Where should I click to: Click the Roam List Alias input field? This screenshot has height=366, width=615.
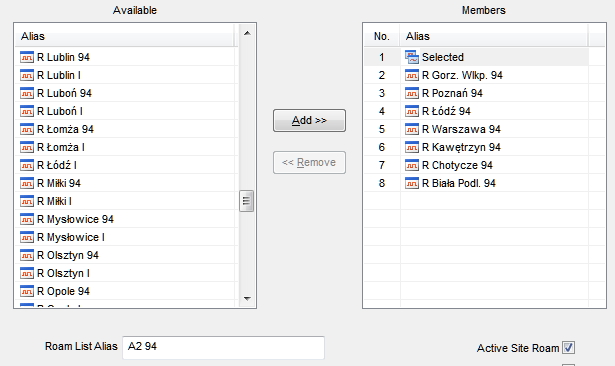click(x=224, y=347)
